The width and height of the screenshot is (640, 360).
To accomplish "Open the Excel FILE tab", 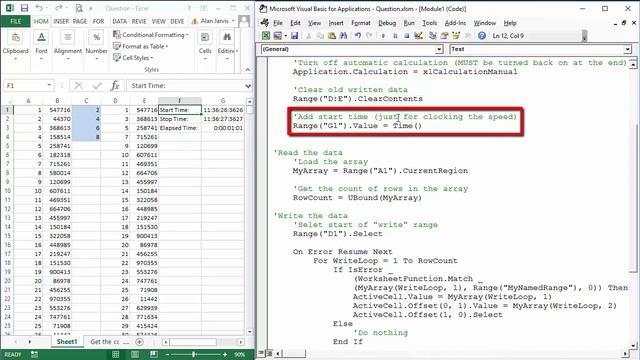I will 16,21.
